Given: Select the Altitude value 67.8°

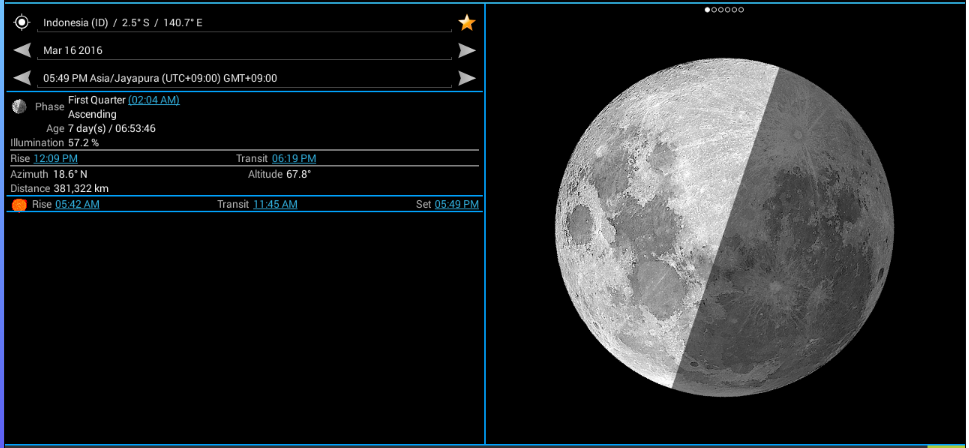Looking at the screenshot, I should click(x=298, y=174).
